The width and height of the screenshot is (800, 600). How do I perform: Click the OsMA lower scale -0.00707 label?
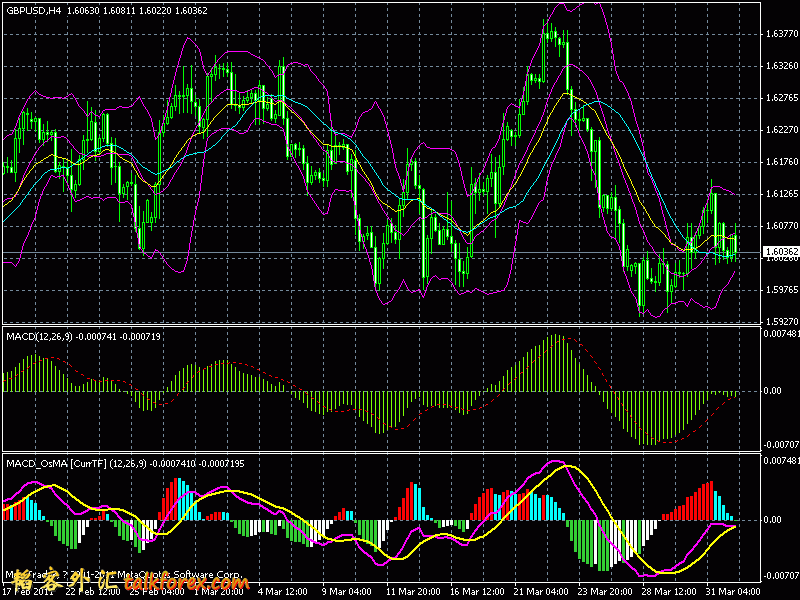click(780, 576)
